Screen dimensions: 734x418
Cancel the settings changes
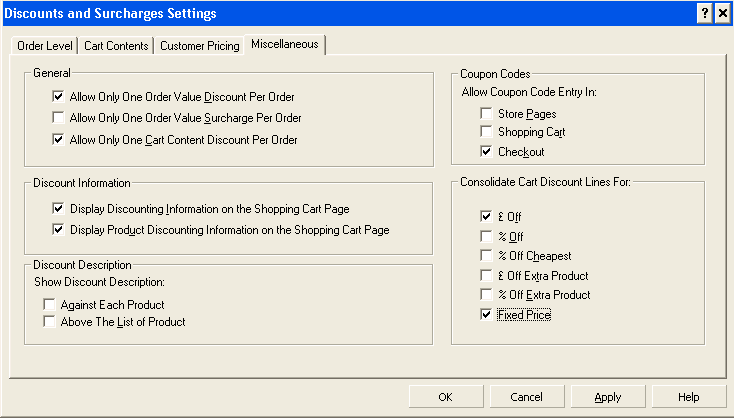tap(526, 397)
